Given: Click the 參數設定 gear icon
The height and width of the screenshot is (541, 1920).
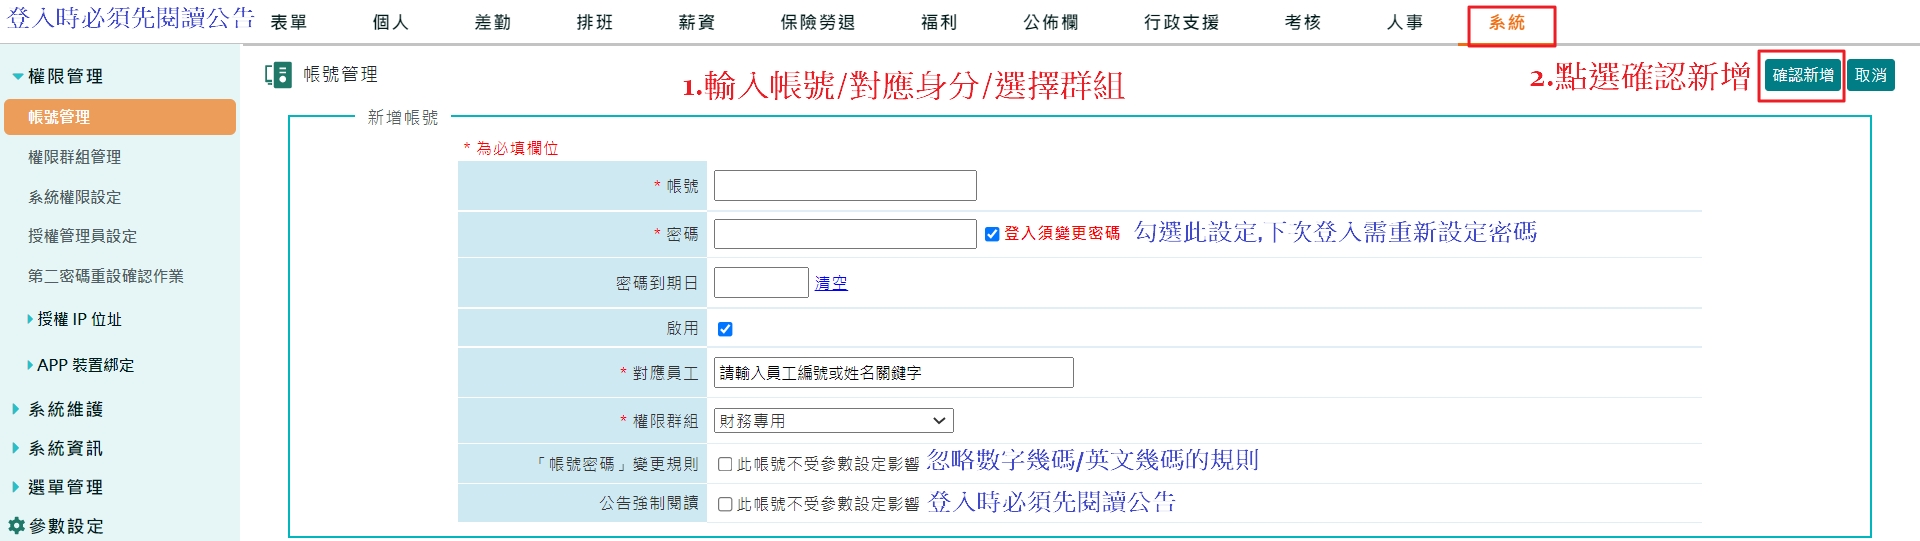Looking at the screenshot, I should point(16,525).
